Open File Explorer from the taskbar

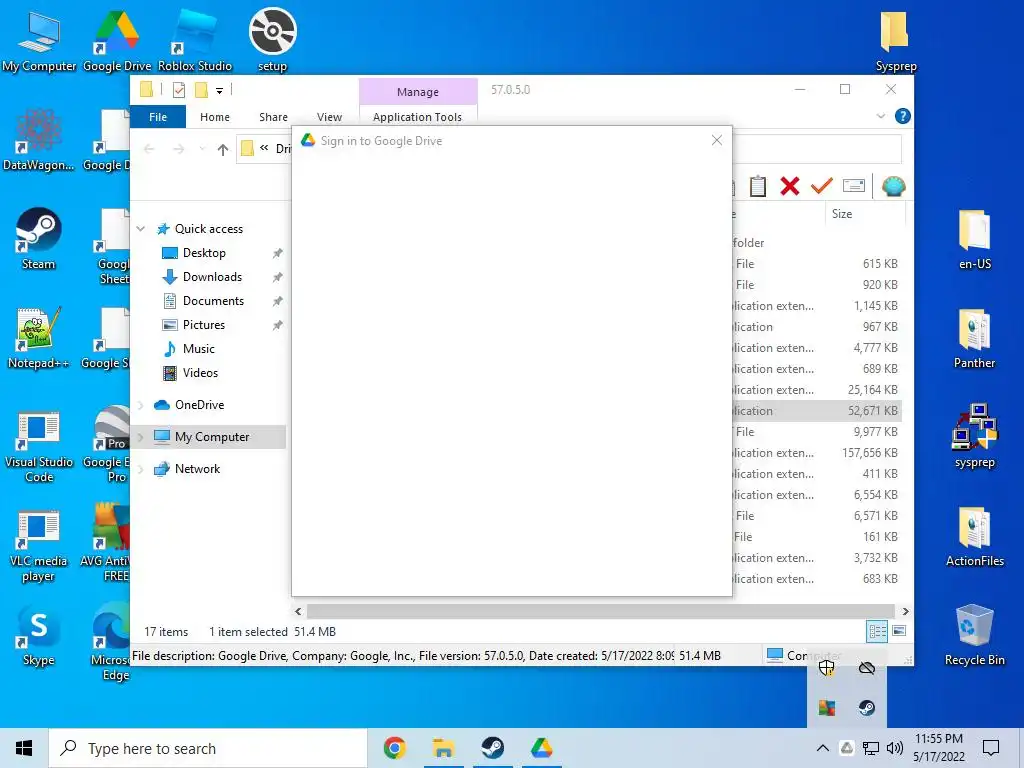[x=443, y=748]
